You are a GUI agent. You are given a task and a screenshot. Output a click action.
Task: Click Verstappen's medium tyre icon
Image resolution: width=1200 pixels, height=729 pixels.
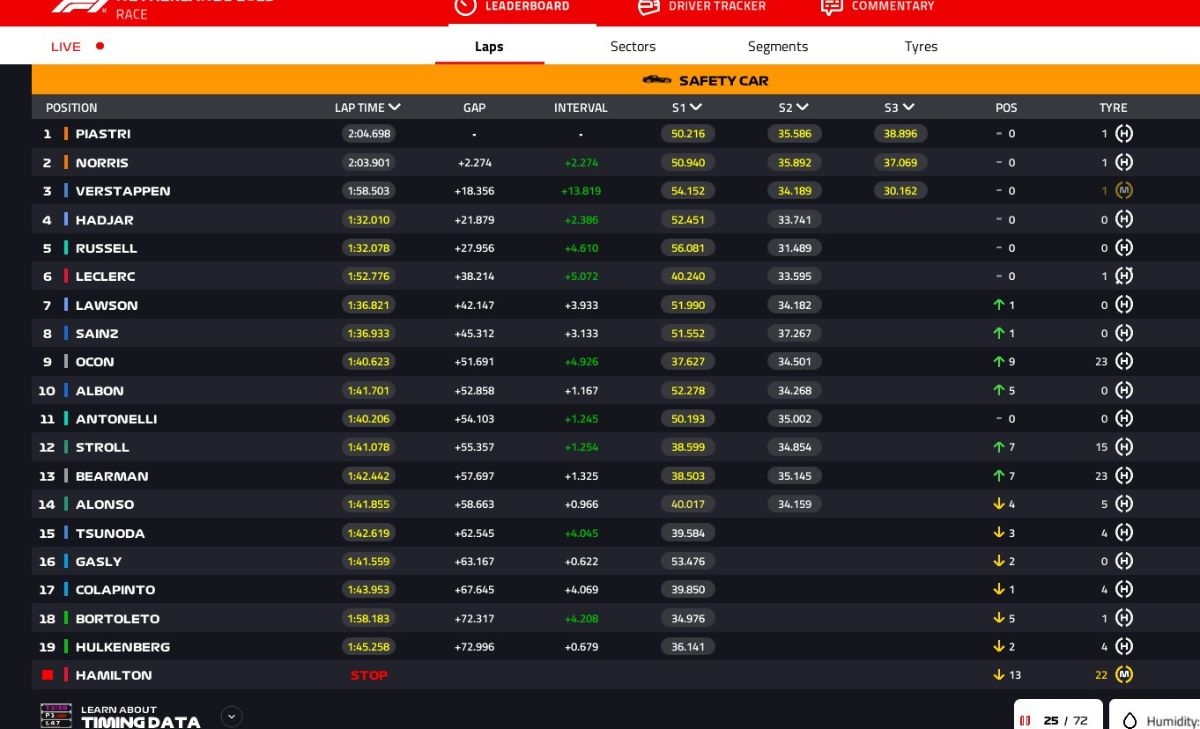[1124, 191]
